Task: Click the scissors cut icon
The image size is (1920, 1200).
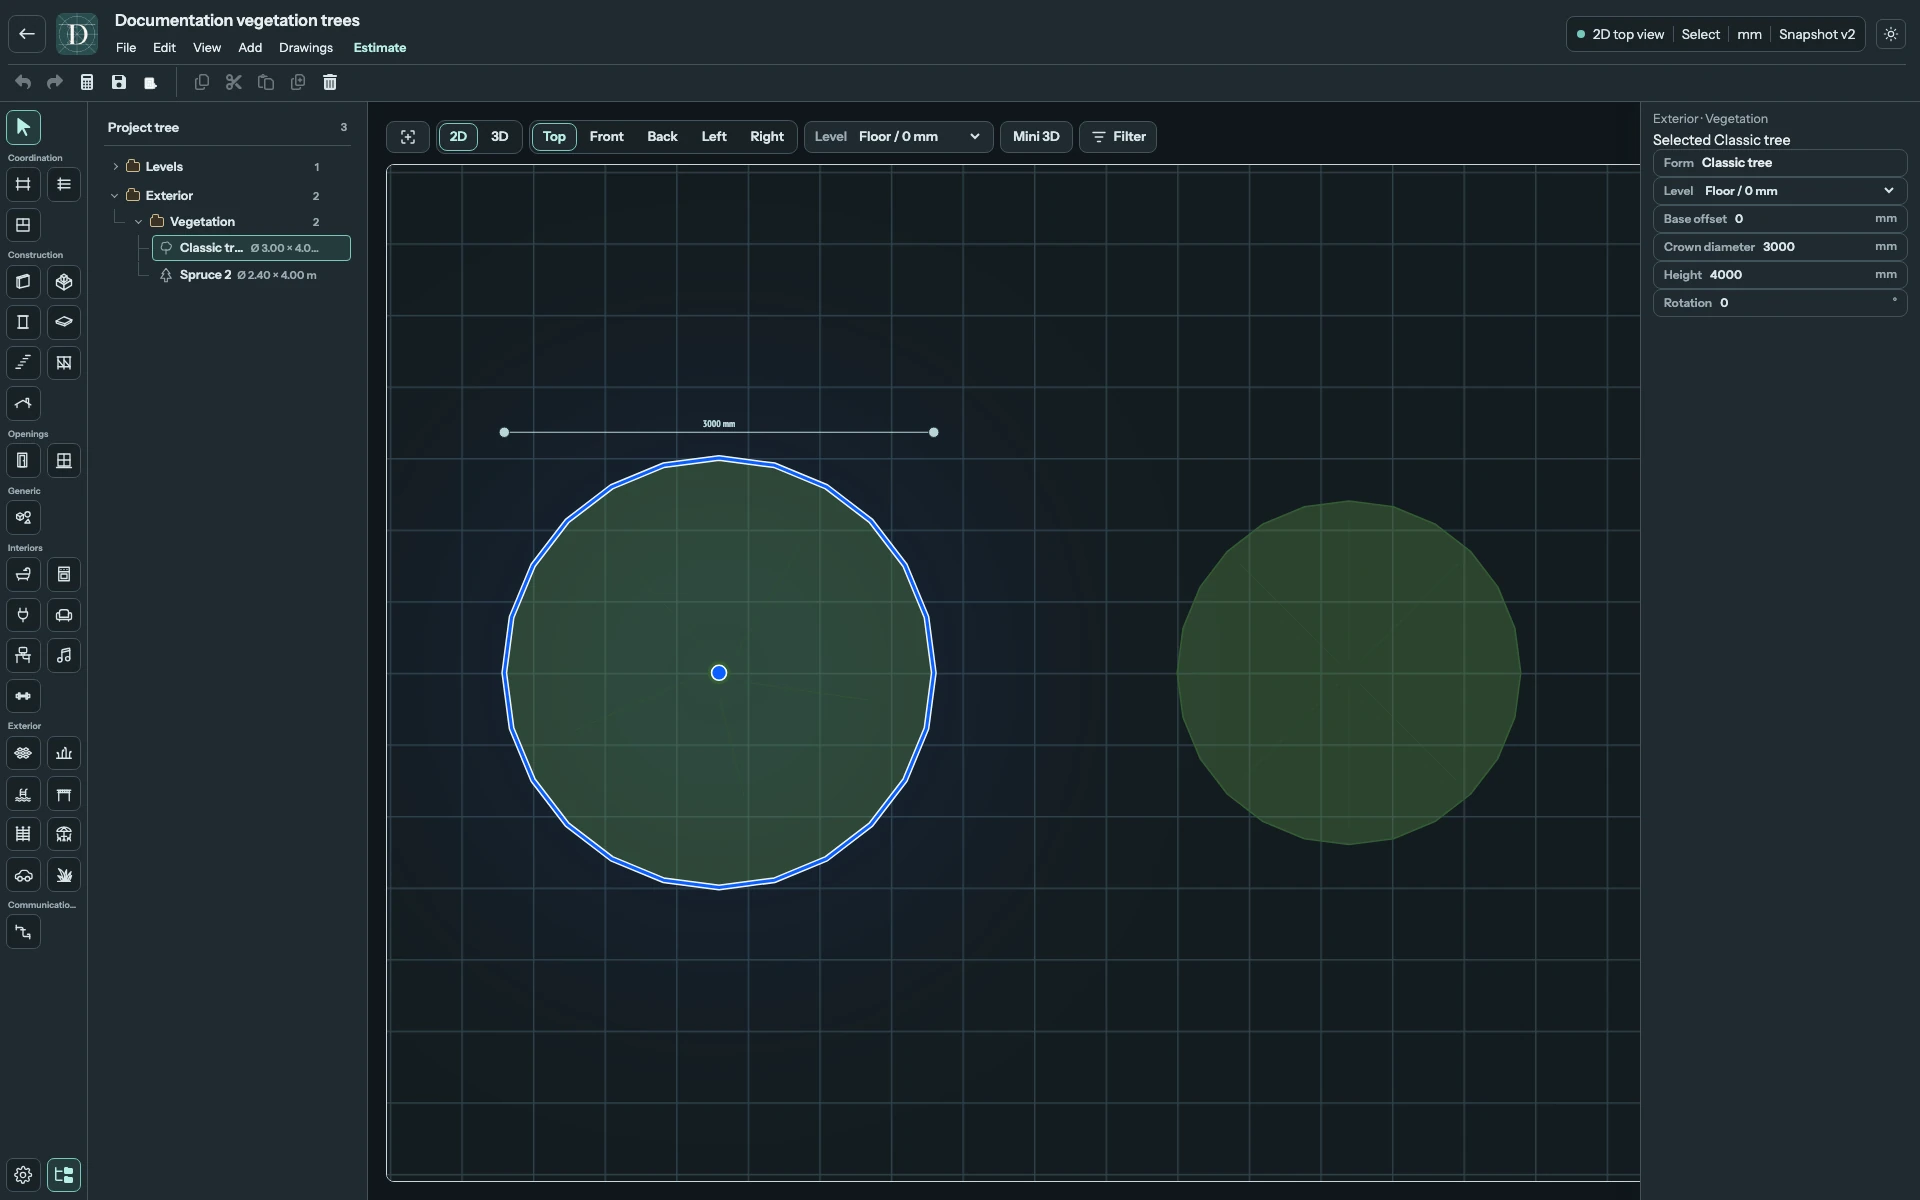Action: 234,82
